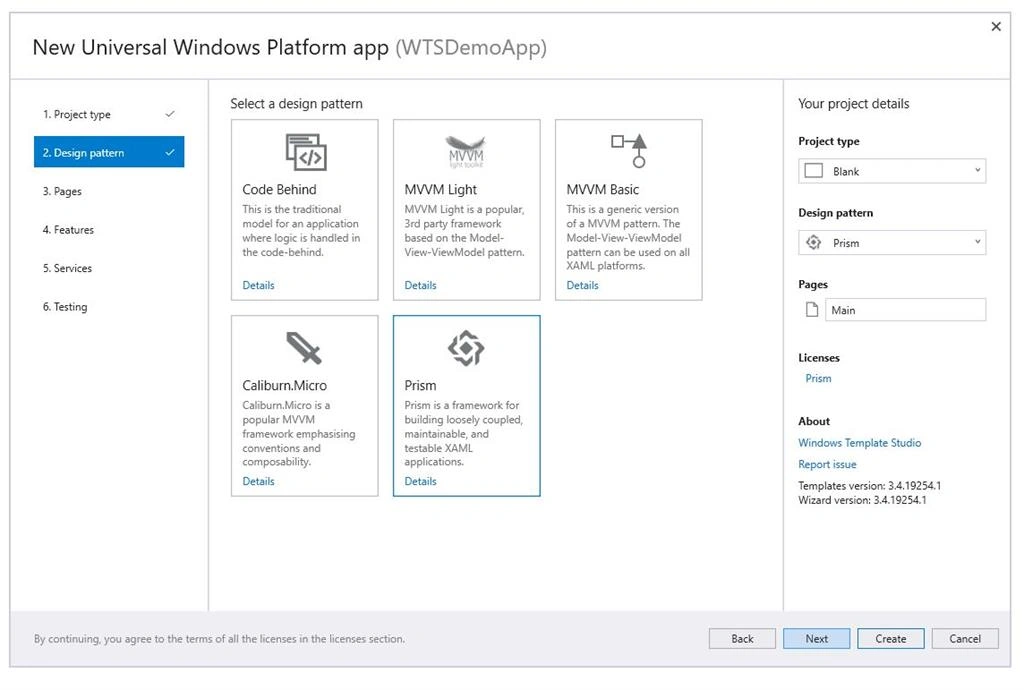The height and width of the screenshot is (690, 1024).
Task: Go to step 3. Pages
Action: point(109,191)
